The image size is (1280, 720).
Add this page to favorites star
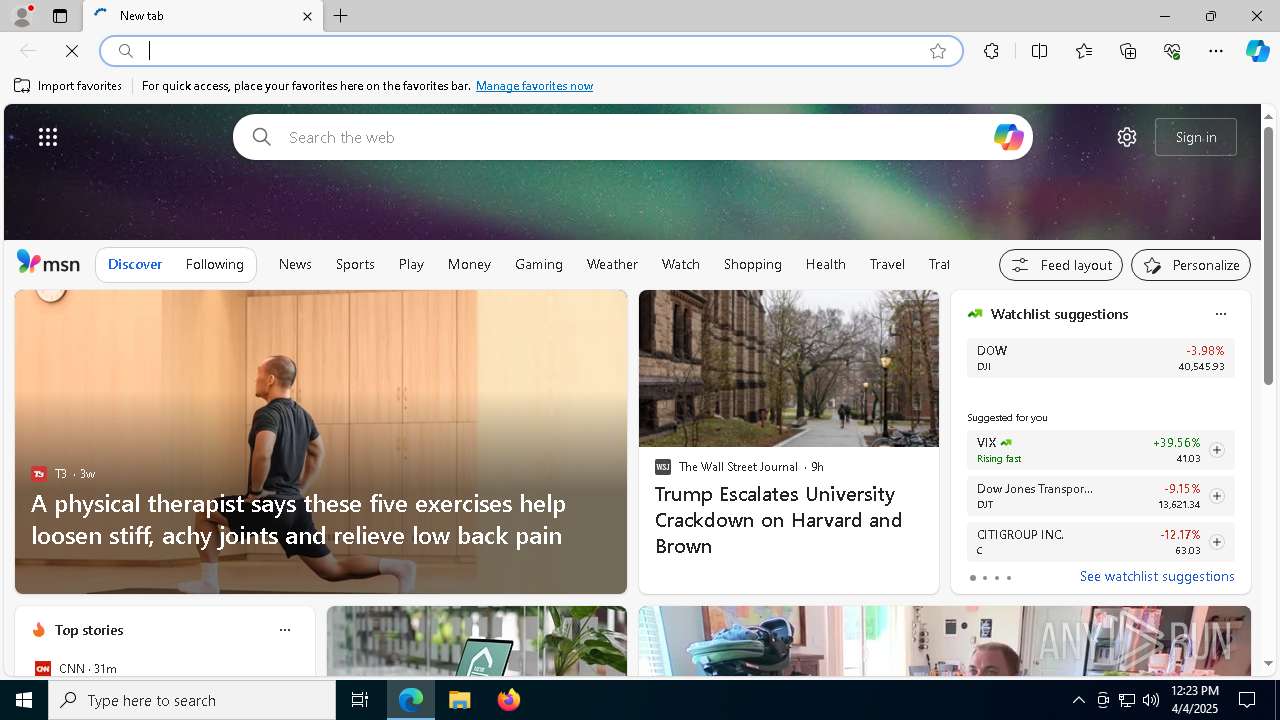(x=938, y=51)
